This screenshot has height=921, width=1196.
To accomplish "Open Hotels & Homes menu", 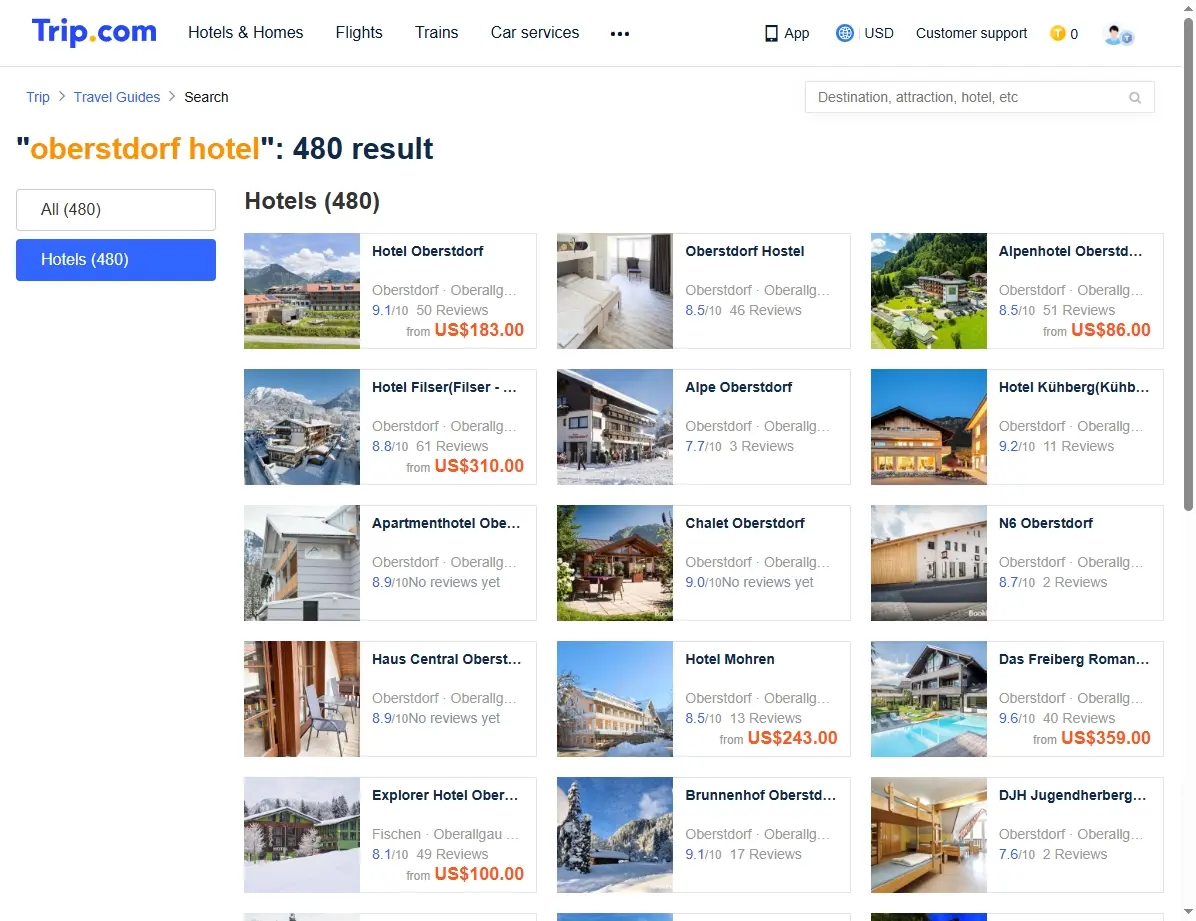I will (x=246, y=32).
